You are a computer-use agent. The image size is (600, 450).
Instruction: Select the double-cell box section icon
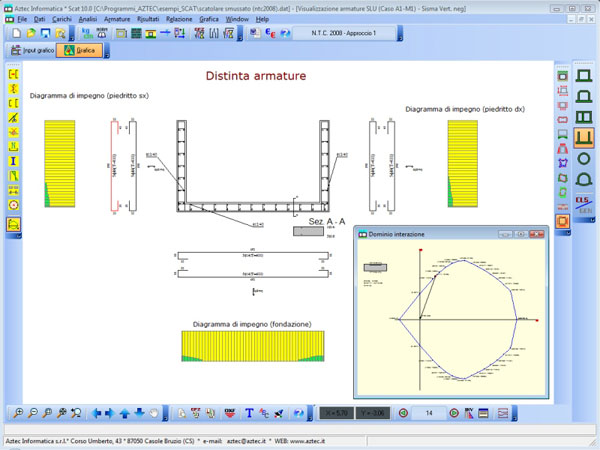click(x=584, y=117)
